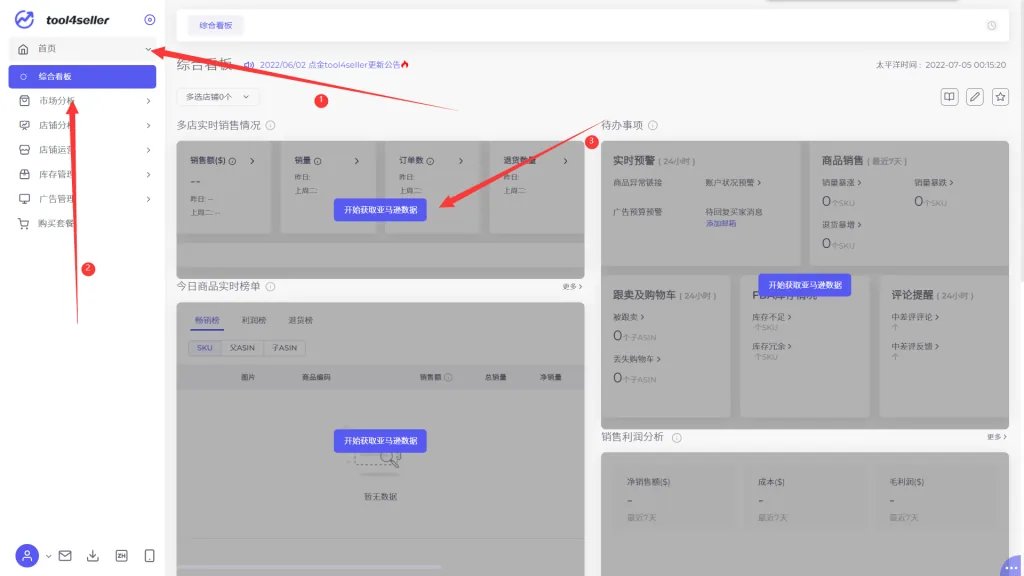
Task: Click info icon beside 今日商品实时榜单
Action: point(270,287)
